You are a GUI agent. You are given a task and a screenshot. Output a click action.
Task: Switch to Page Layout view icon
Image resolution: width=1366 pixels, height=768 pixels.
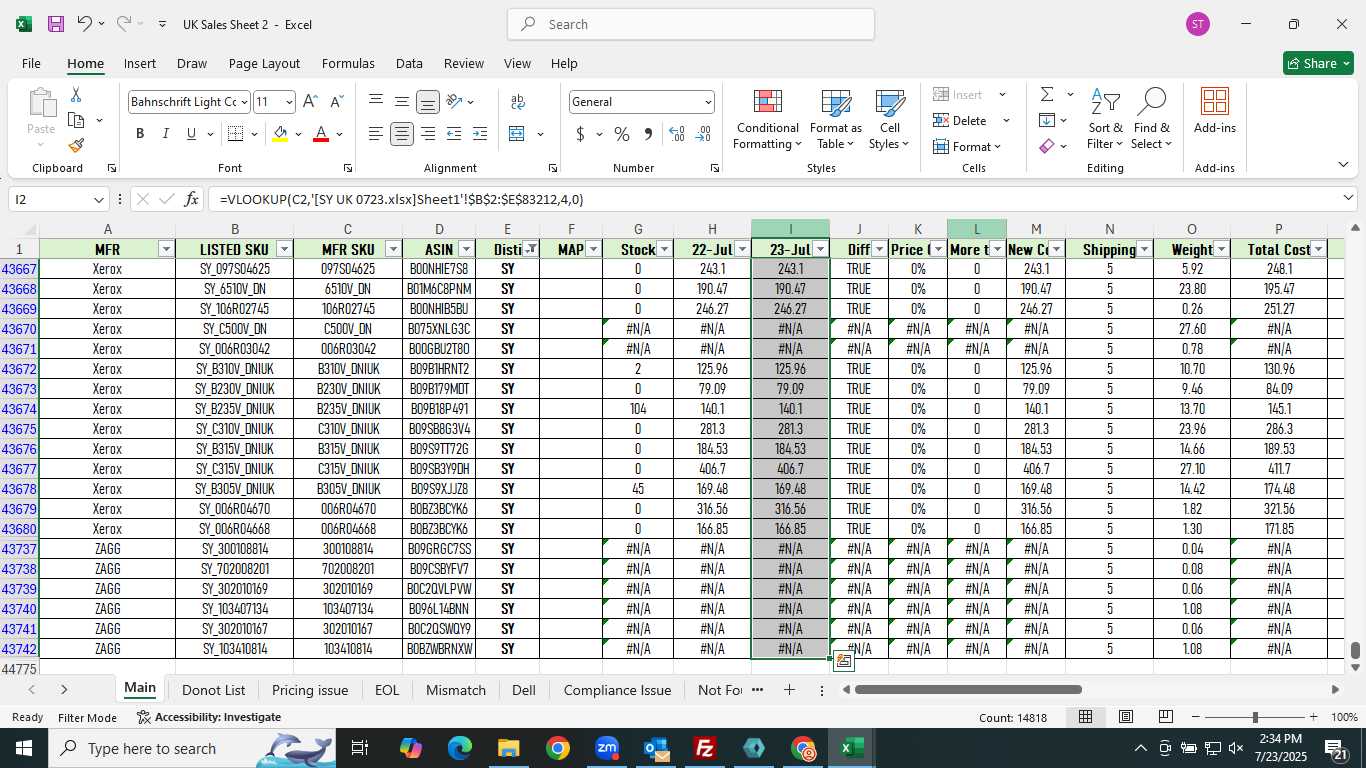pos(1126,717)
